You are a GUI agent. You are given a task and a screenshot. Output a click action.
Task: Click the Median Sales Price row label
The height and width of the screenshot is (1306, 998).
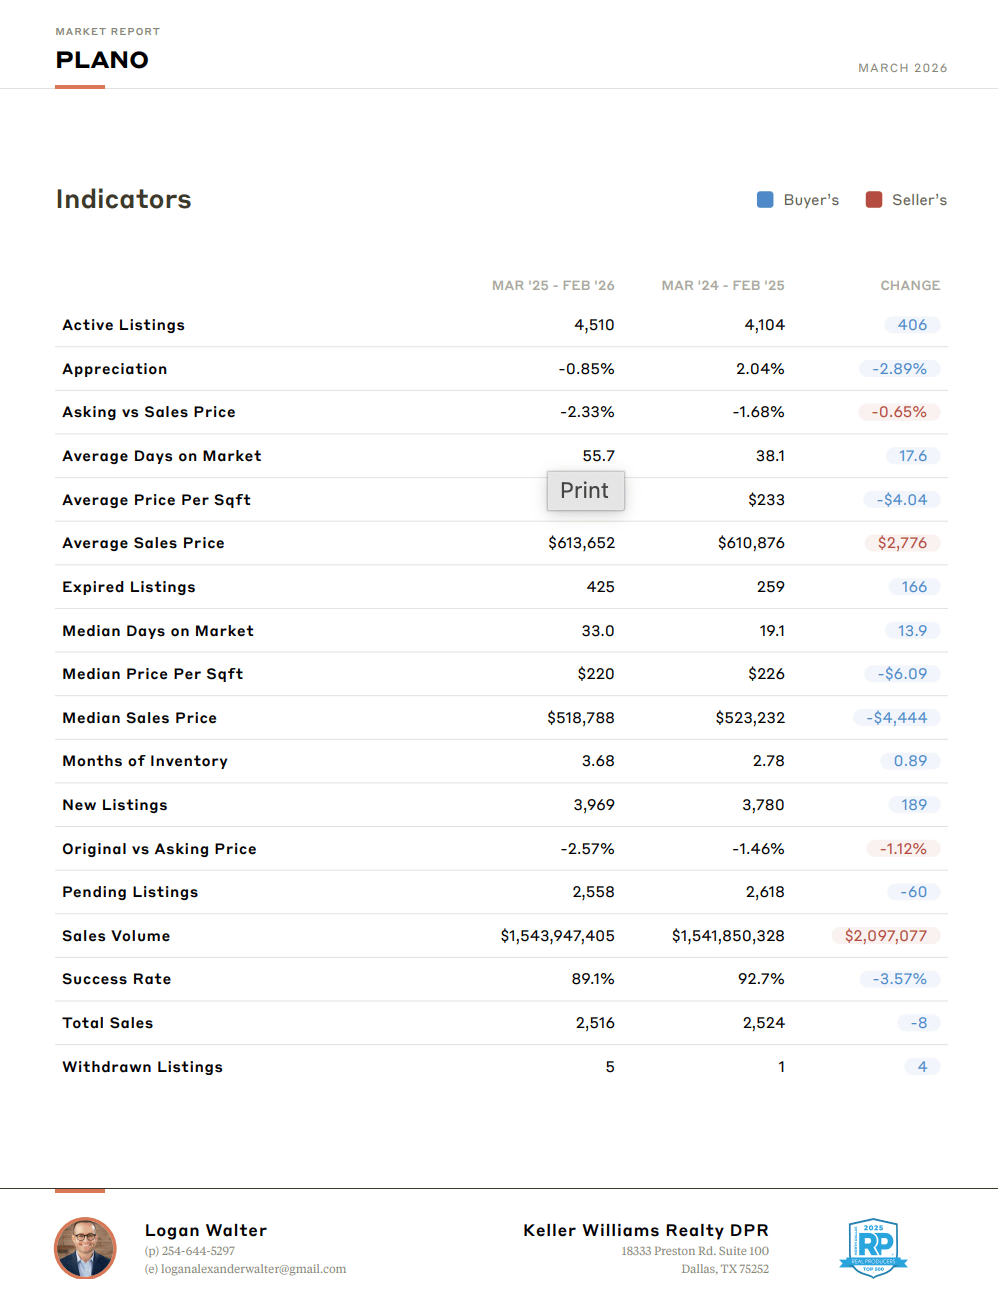(x=139, y=718)
